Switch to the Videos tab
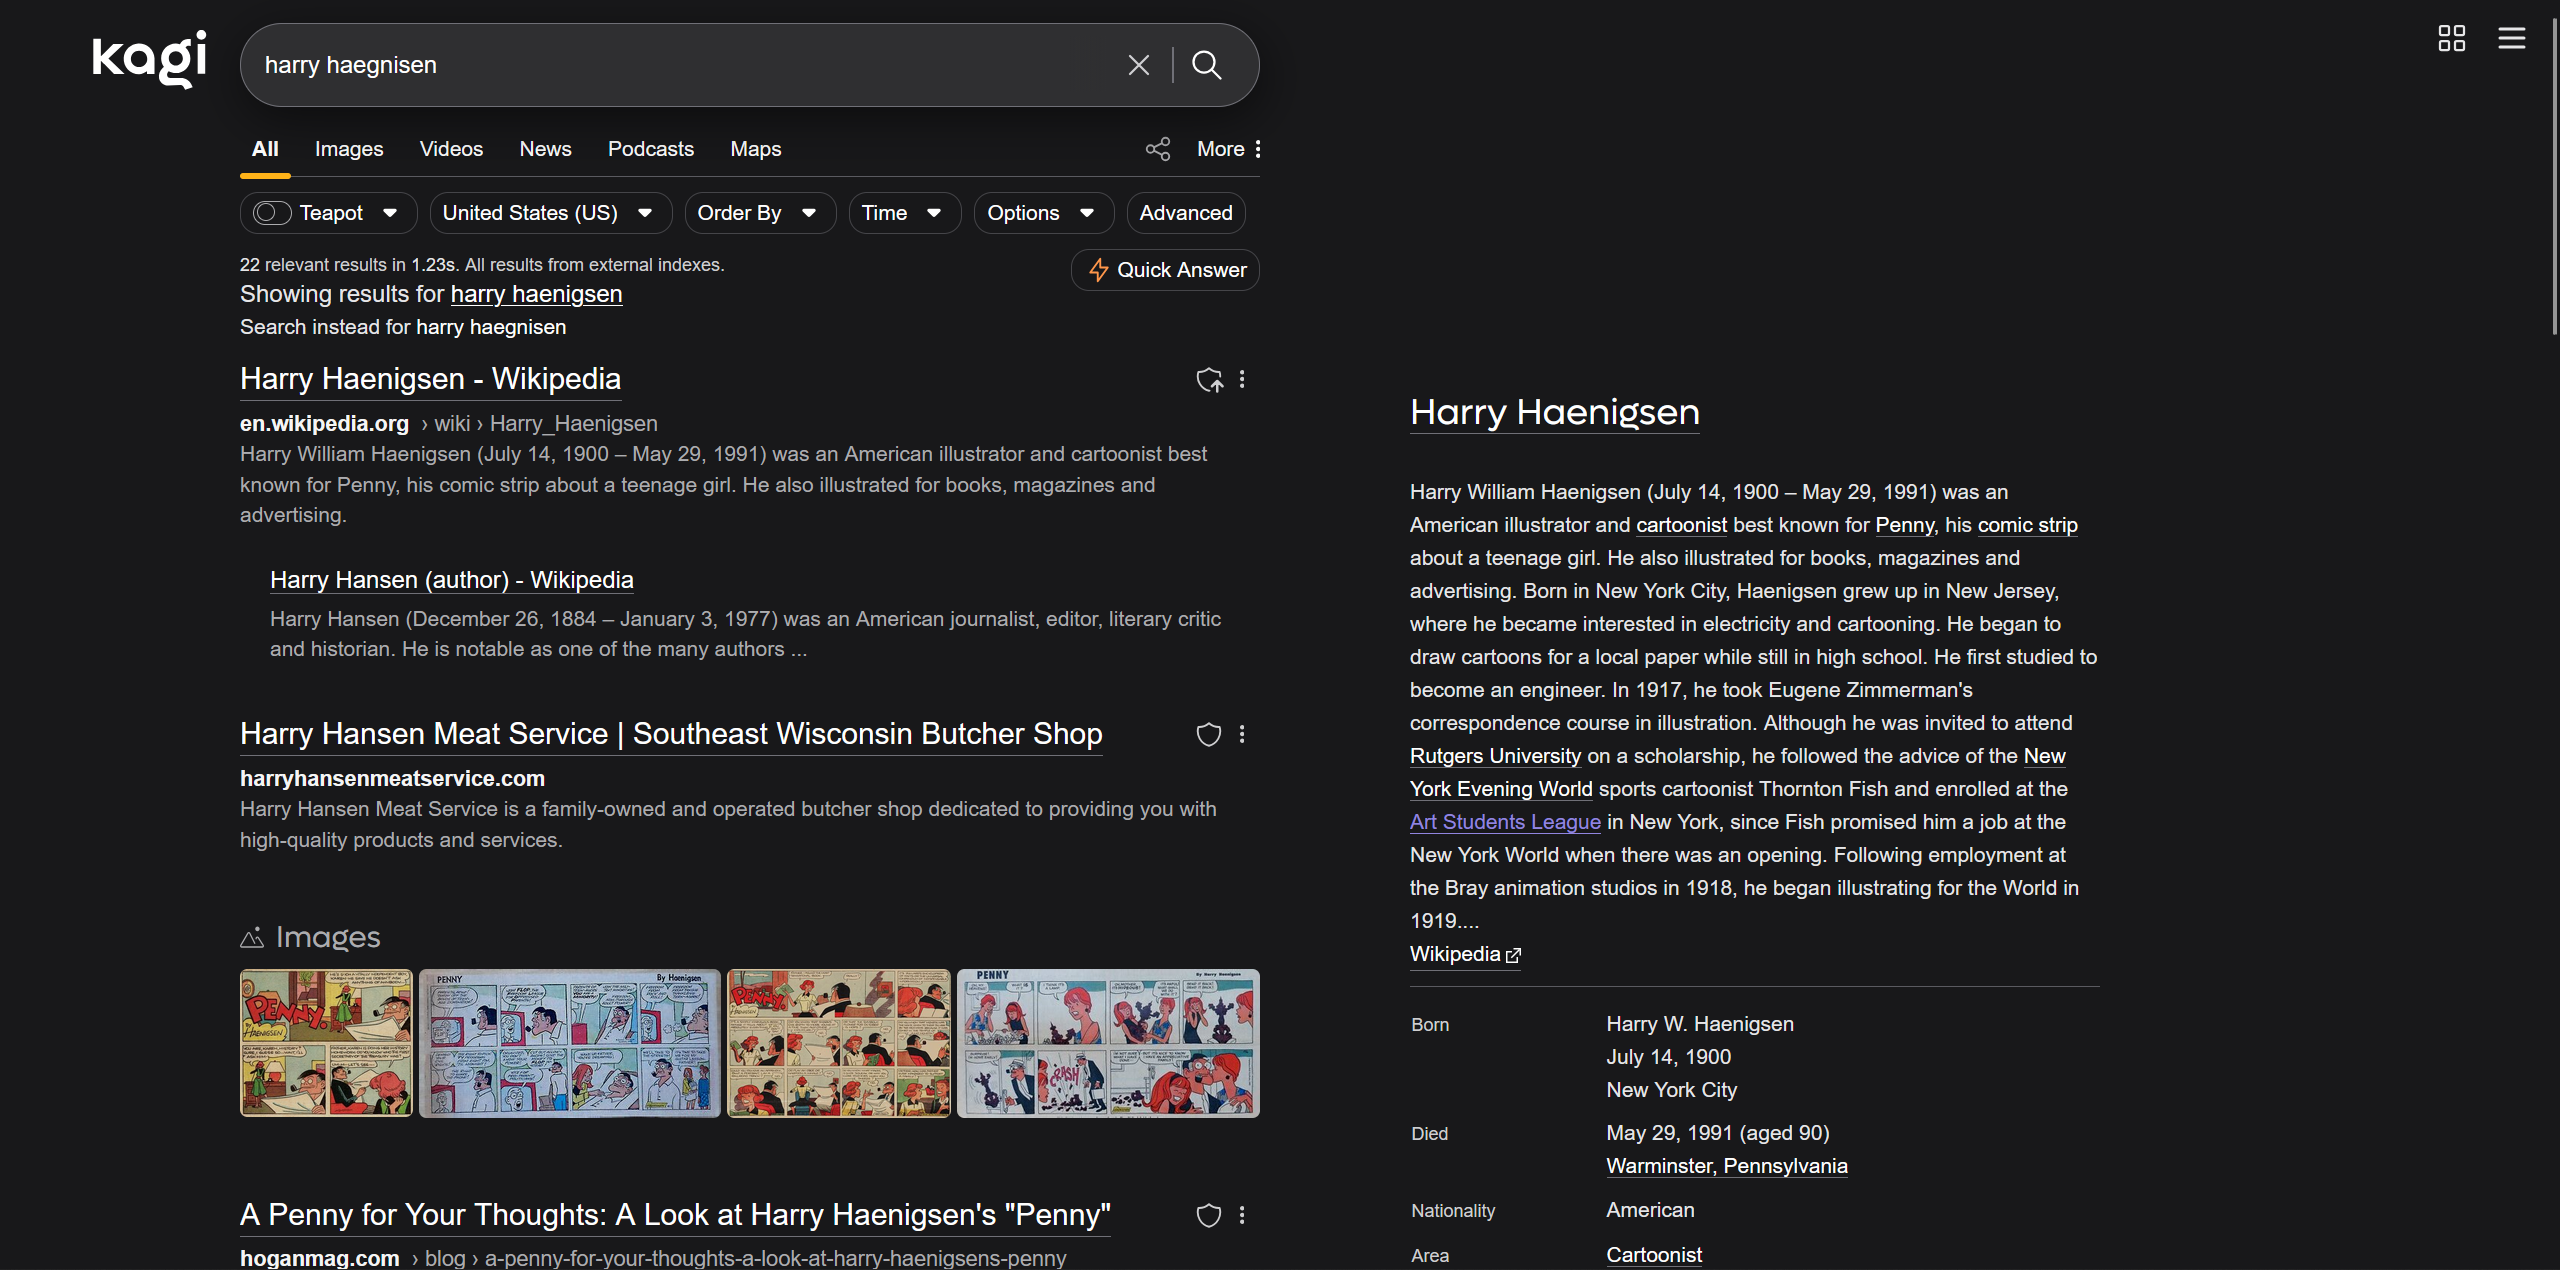This screenshot has width=2560, height=1270. [451, 149]
